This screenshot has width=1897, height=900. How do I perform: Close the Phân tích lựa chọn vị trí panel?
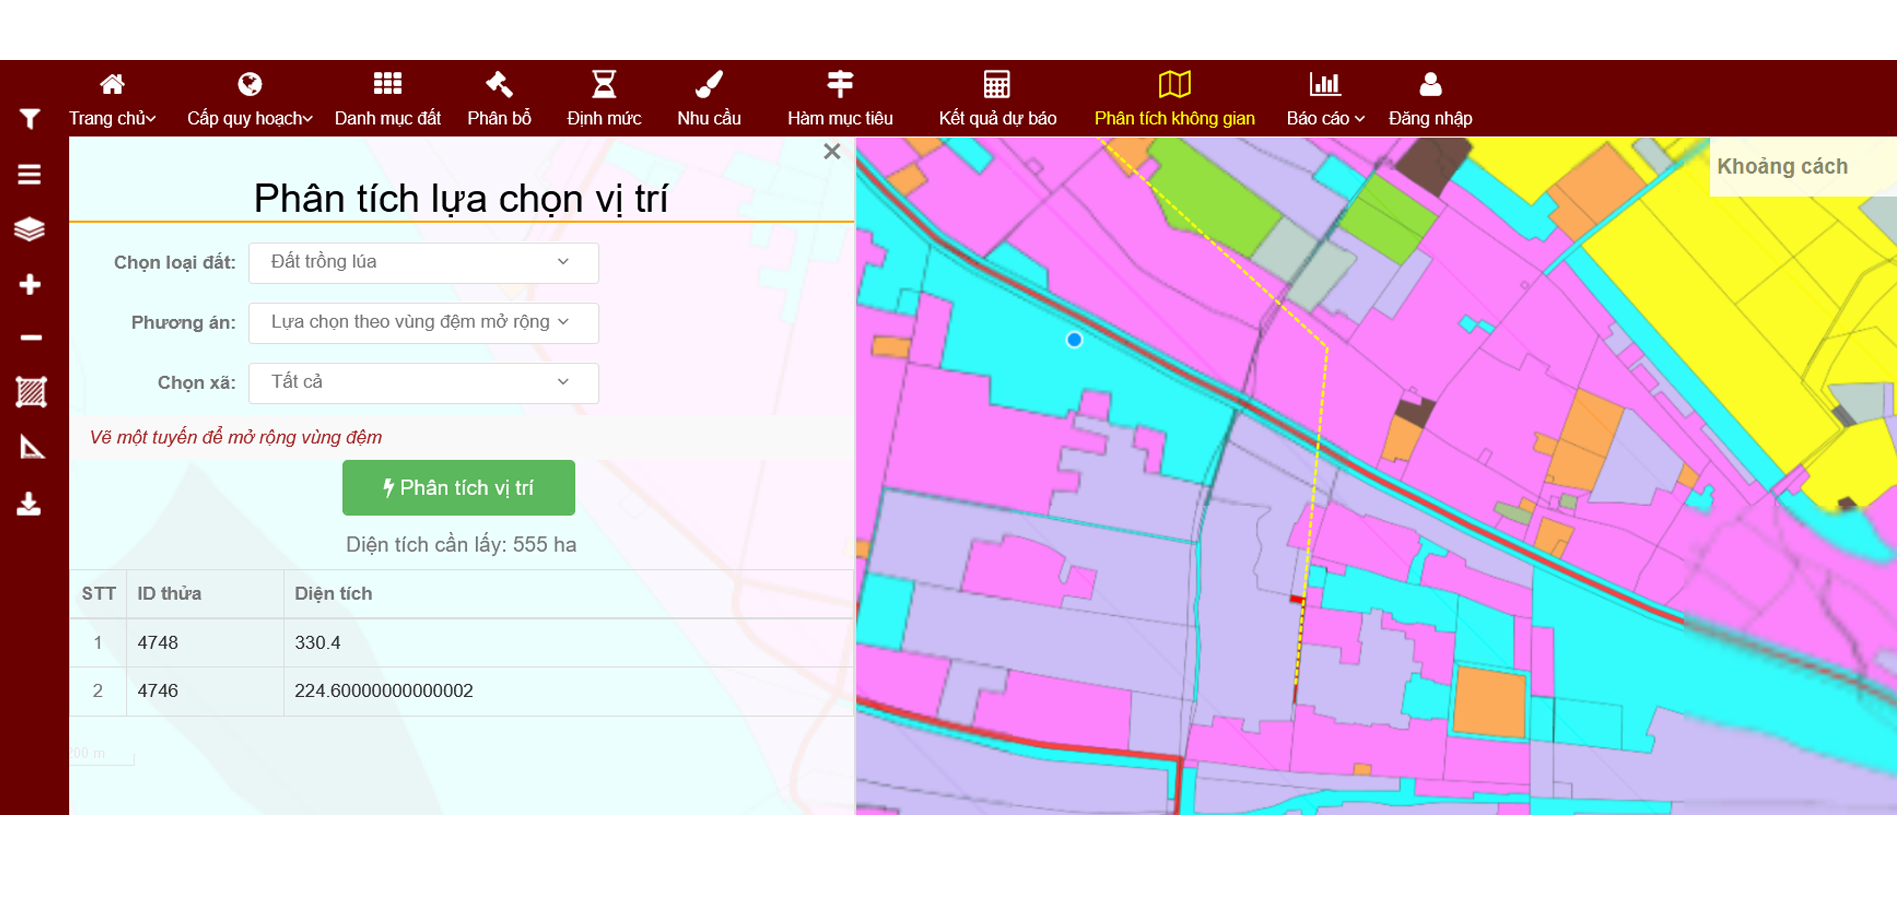pos(832,152)
